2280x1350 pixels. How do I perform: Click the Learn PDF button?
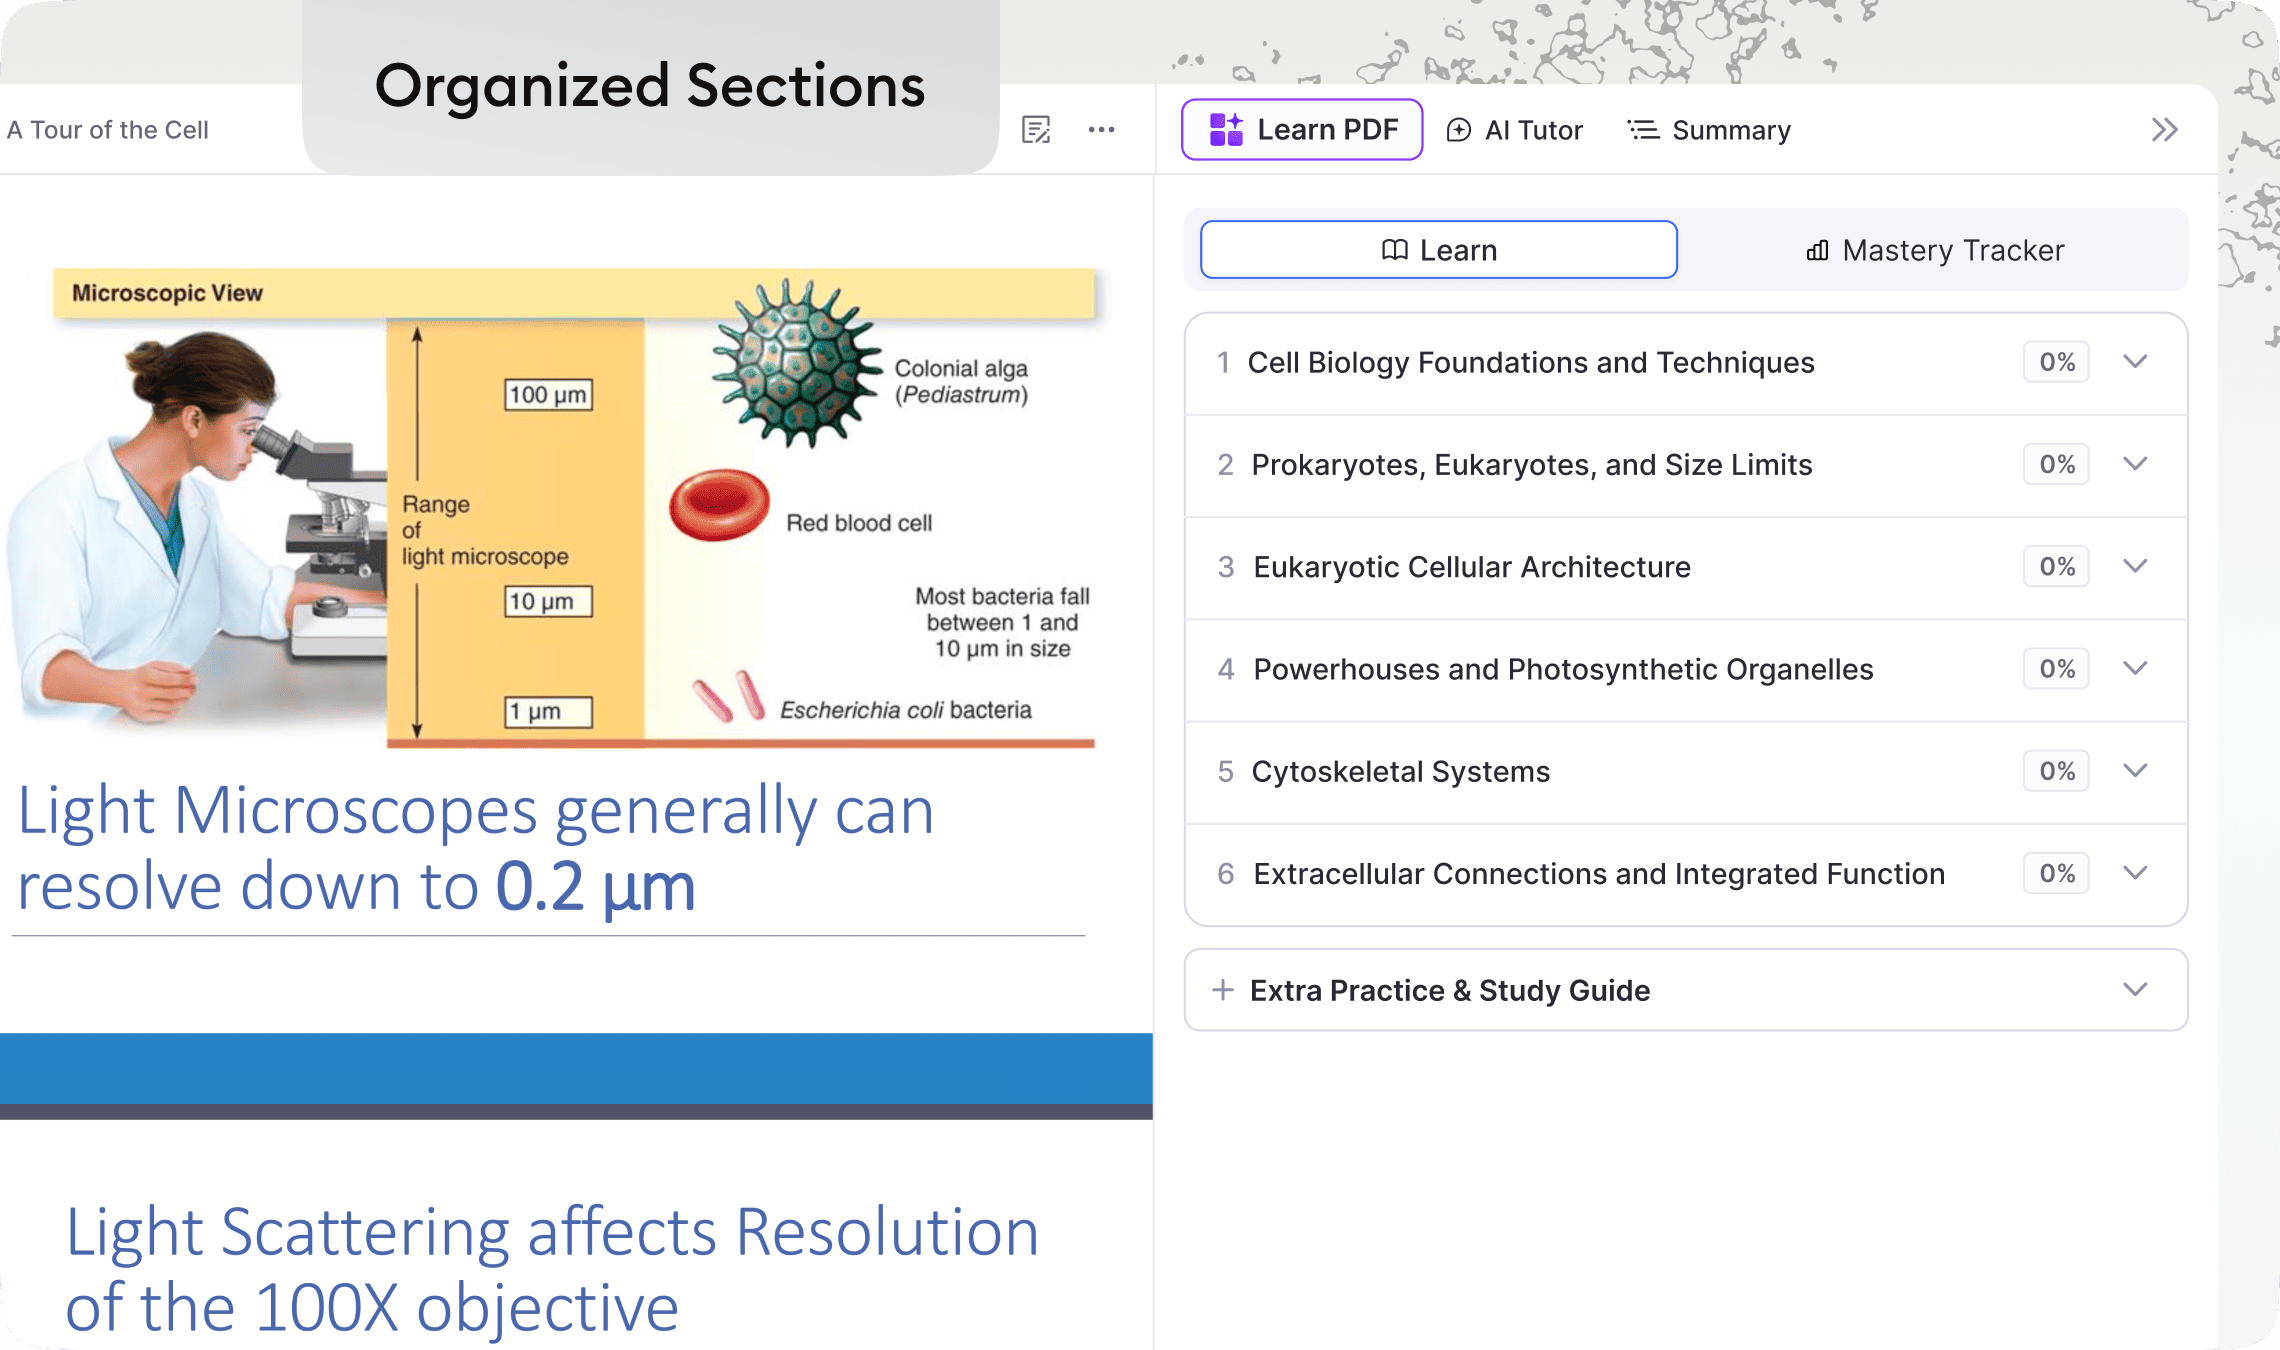point(1301,129)
